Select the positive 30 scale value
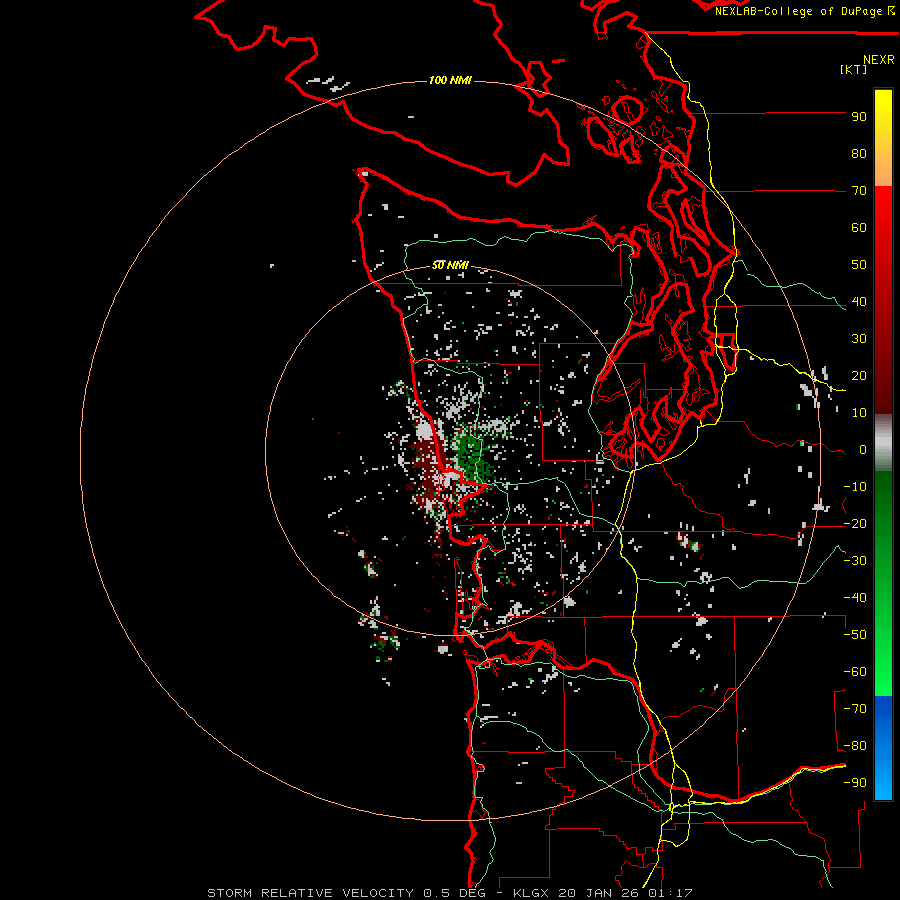The width and height of the screenshot is (900, 900). (x=859, y=339)
